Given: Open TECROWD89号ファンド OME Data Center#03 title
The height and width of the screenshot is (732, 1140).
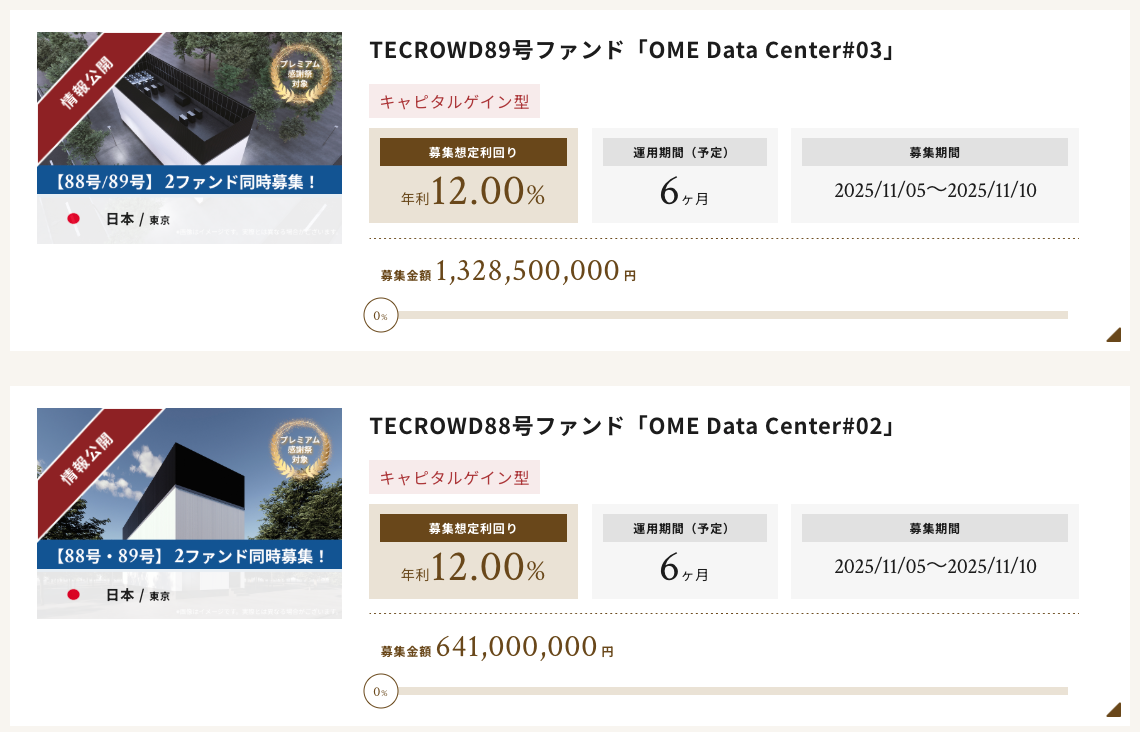Looking at the screenshot, I should click(x=631, y=50).
